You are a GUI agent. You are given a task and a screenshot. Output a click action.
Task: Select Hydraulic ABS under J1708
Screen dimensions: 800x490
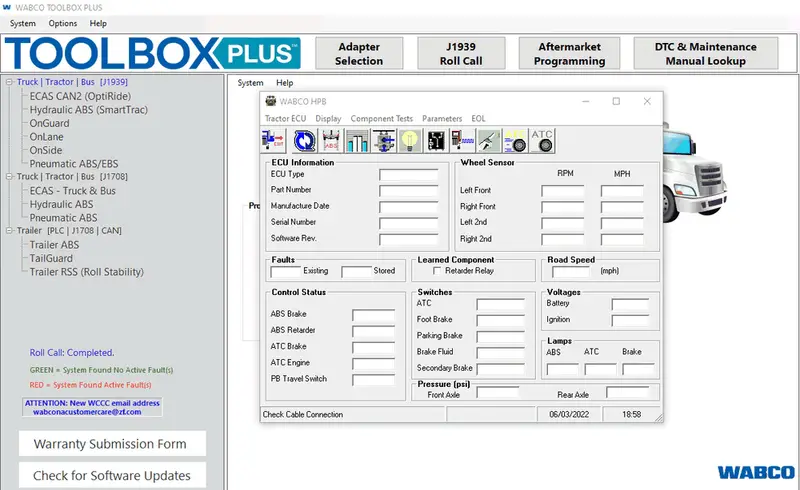61,204
